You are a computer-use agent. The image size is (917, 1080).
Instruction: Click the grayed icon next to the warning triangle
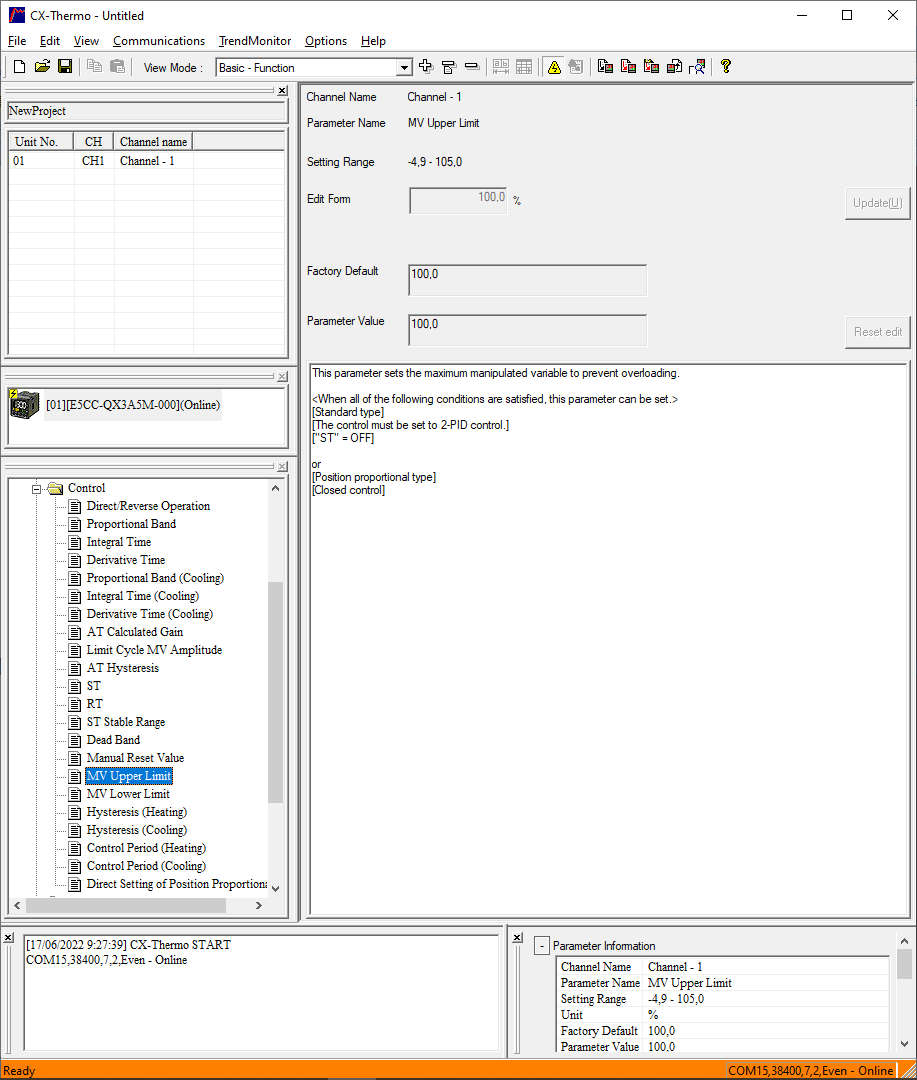576,67
